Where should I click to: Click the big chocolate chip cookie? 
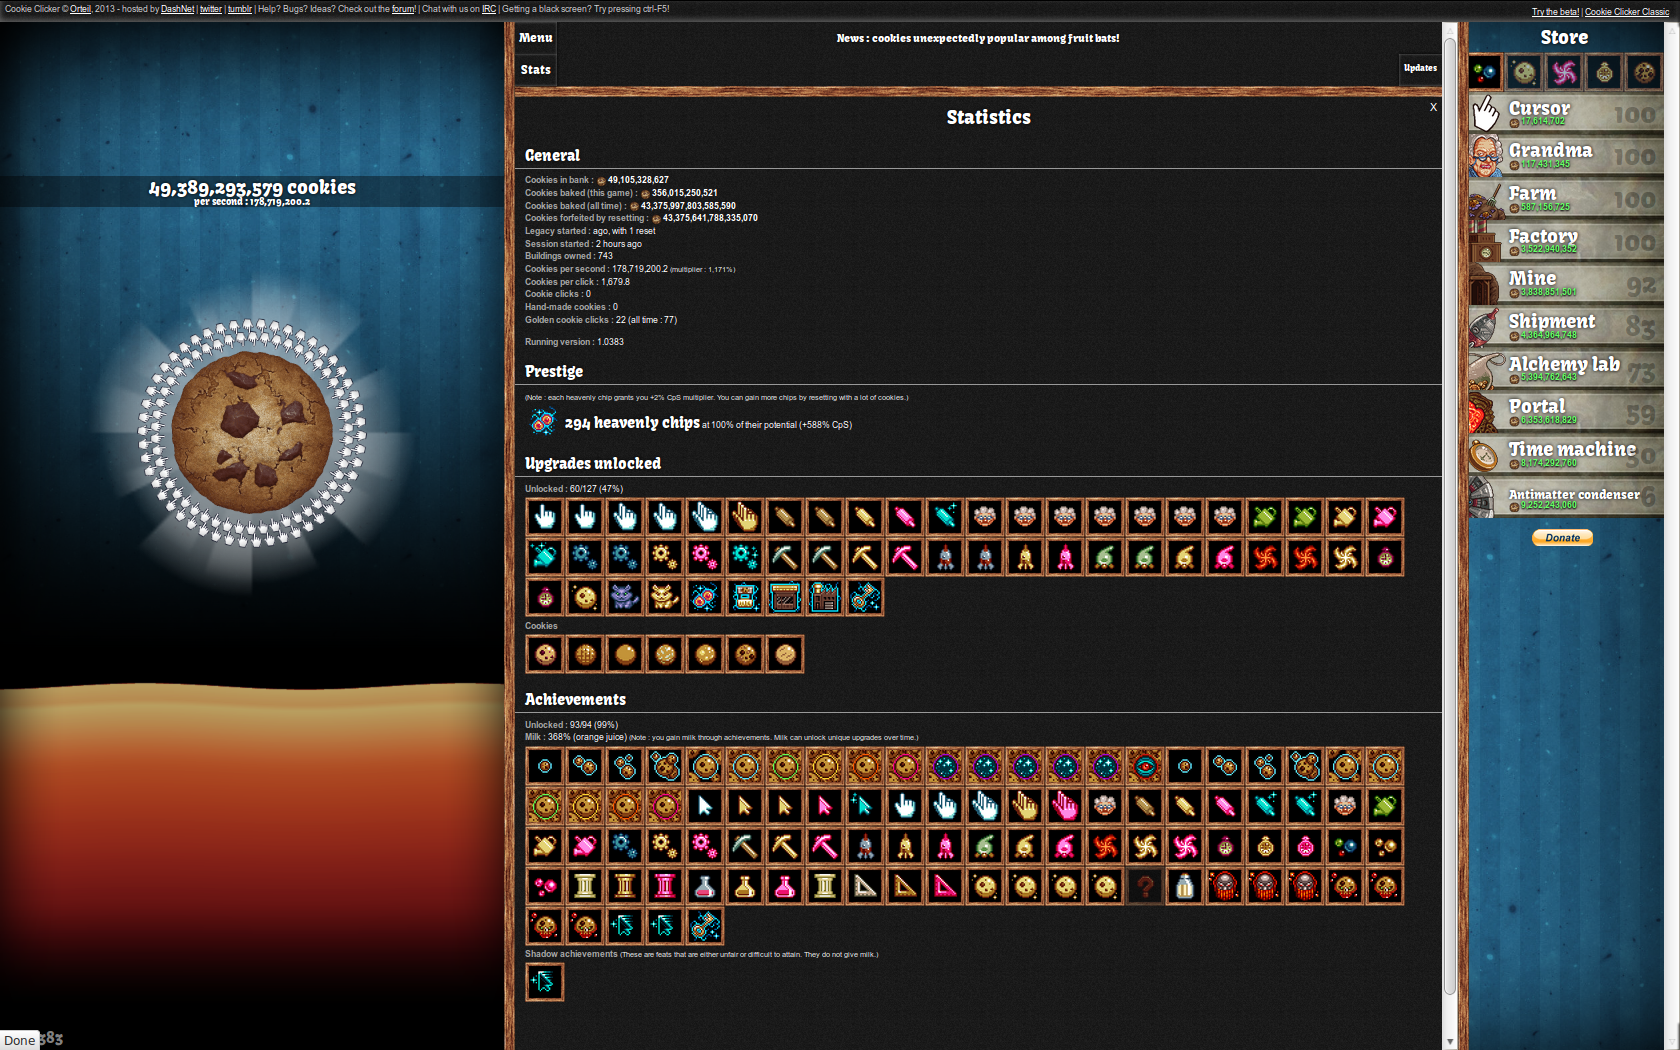pyautogui.click(x=252, y=432)
